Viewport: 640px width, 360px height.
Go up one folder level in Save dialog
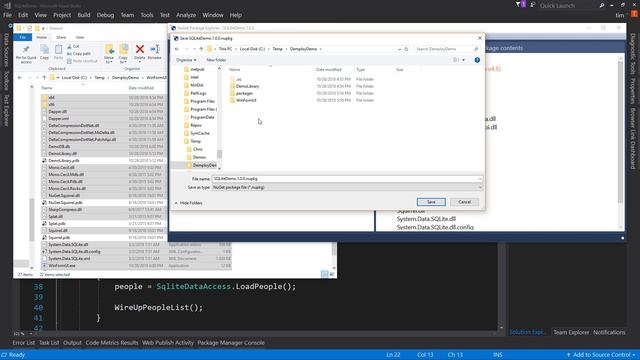coord(201,49)
